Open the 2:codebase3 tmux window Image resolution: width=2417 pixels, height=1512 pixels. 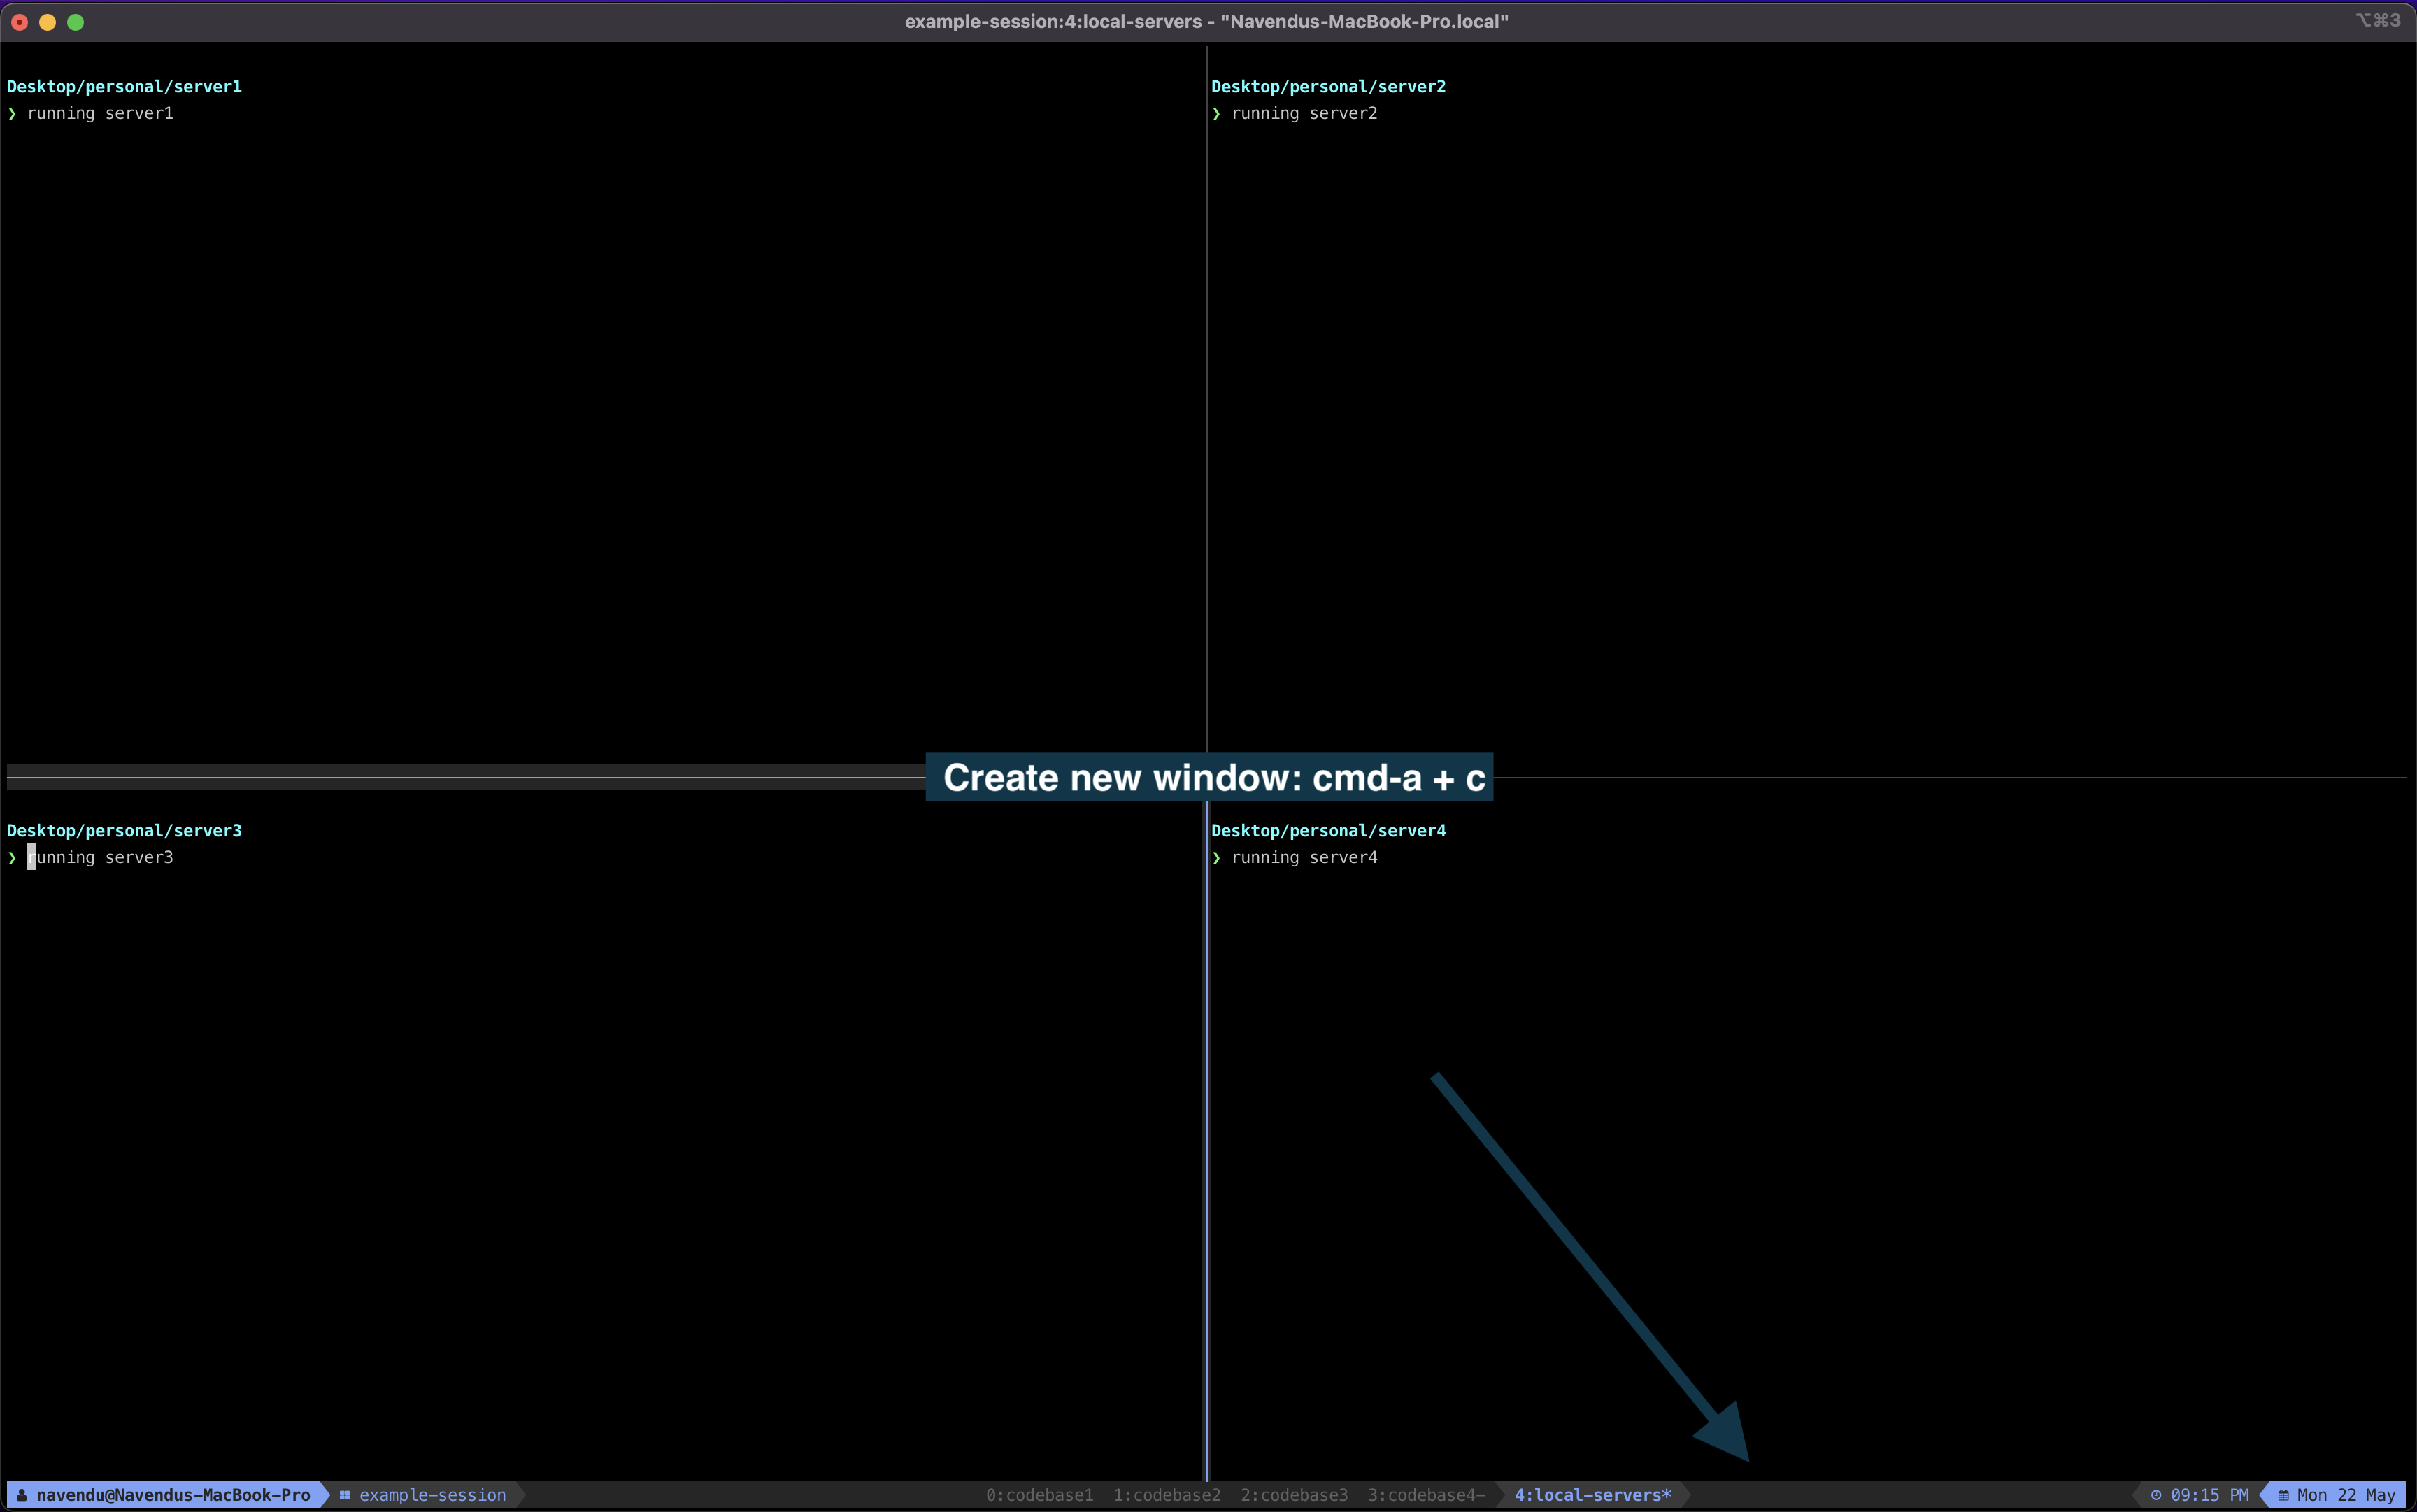[1294, 1495]
